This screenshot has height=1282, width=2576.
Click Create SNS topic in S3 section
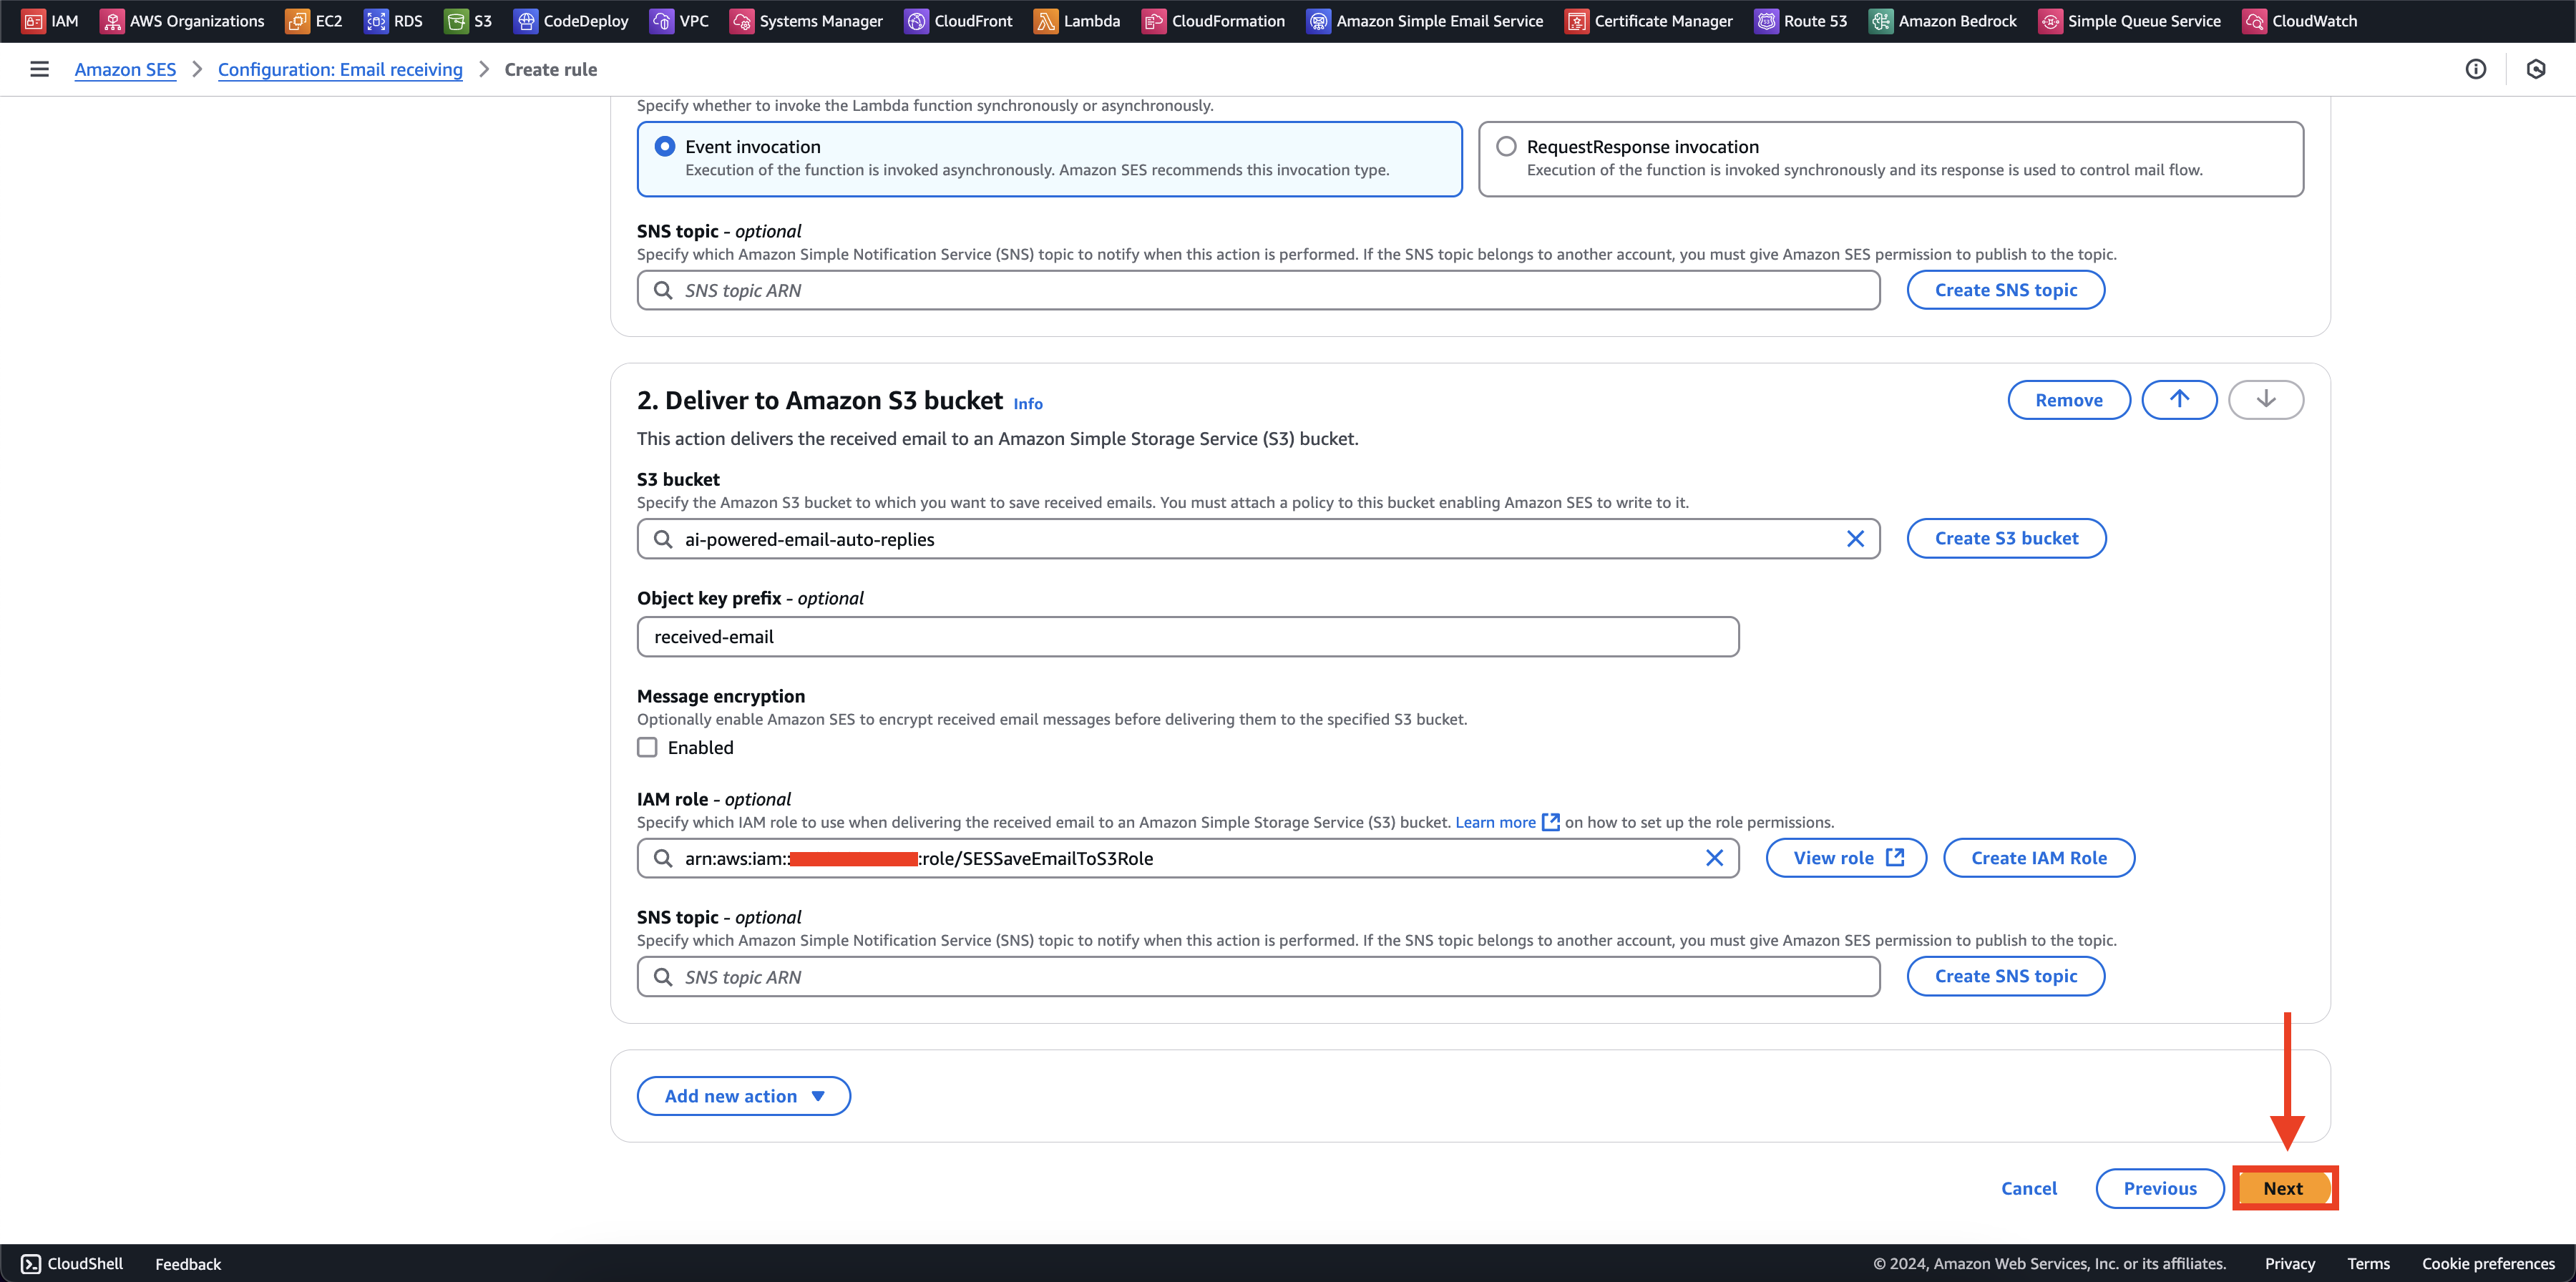[x=2006, y=976]
